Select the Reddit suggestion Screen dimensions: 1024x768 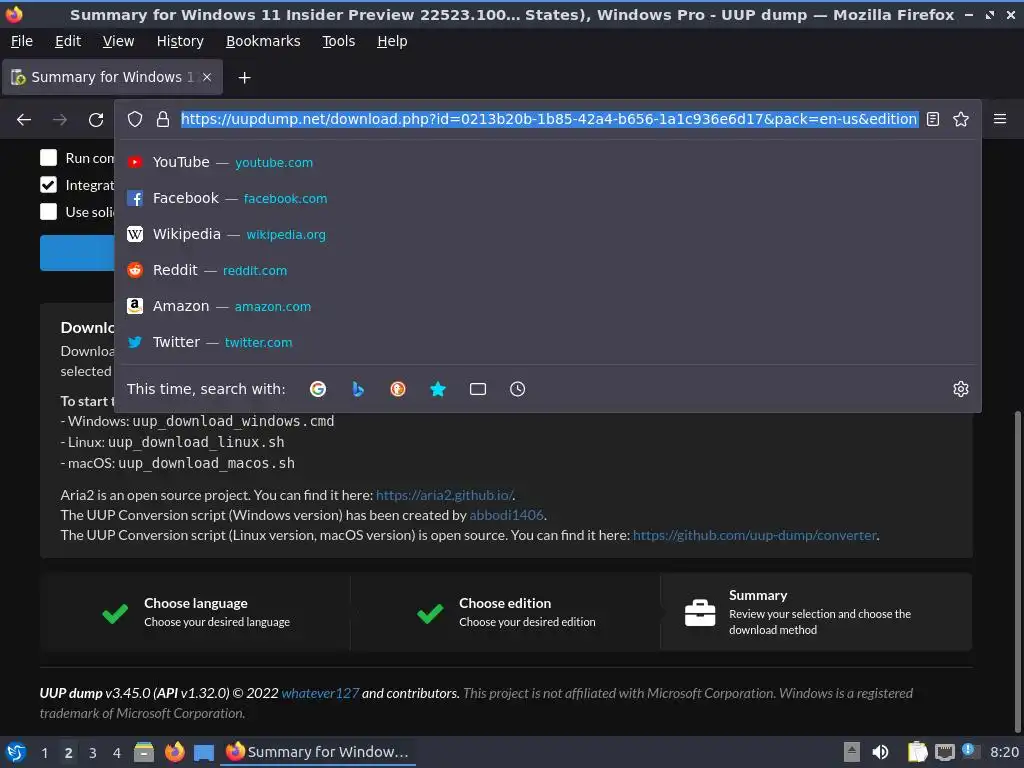tap(547, 270)
